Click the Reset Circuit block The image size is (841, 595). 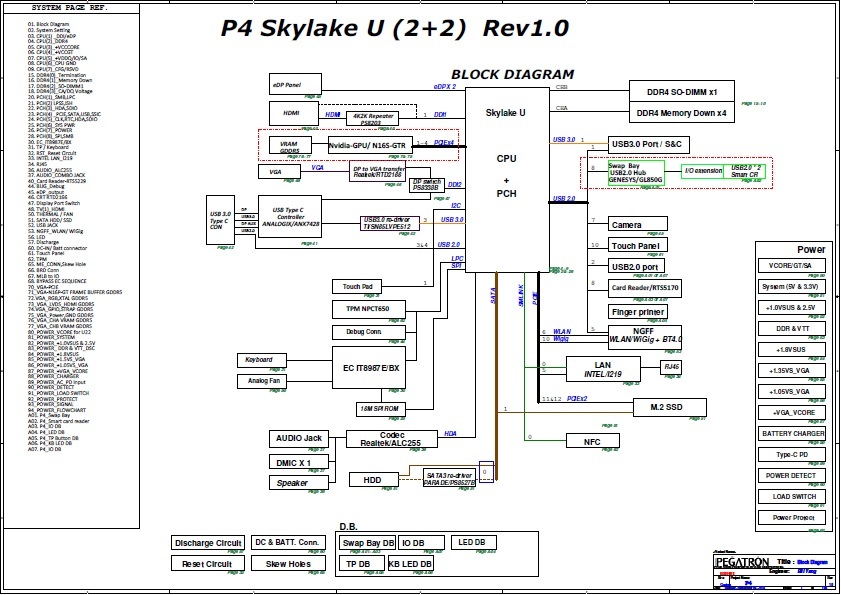coord(208,563)
